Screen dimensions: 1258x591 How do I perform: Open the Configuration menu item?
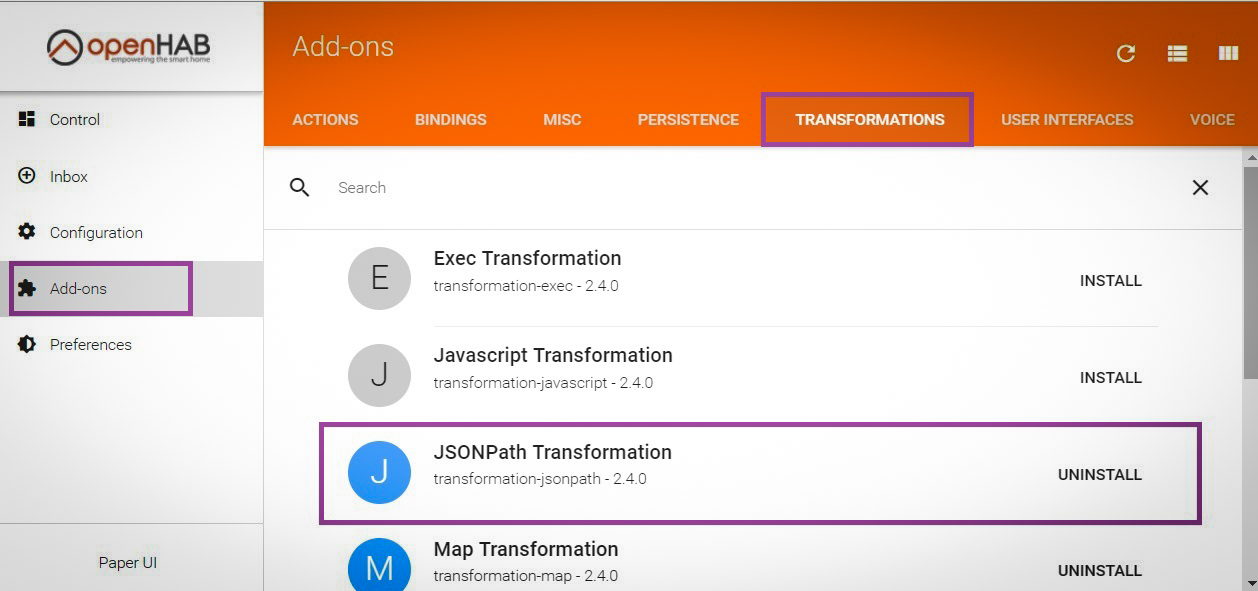[131, 232]
